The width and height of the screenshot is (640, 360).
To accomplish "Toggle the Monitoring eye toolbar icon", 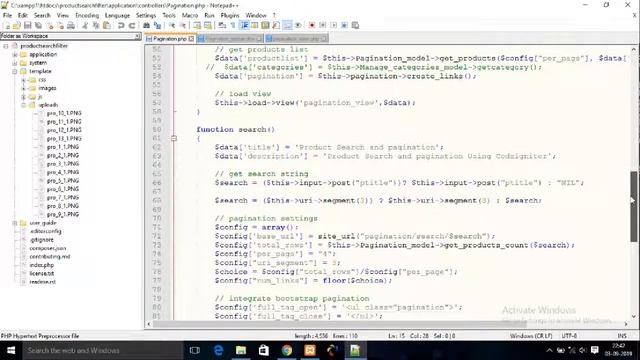I will click(x=298, y=25).
